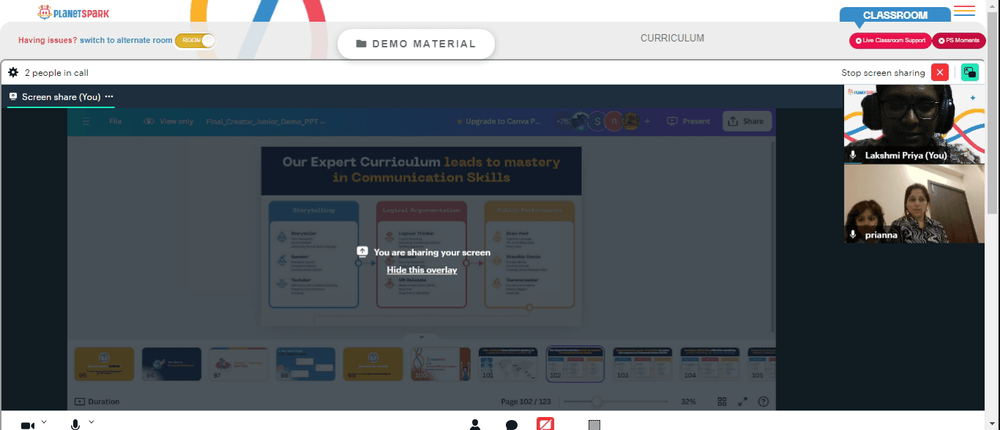Click the camera icon in bottom bar

pyautogui.click(x=27, y=425)
